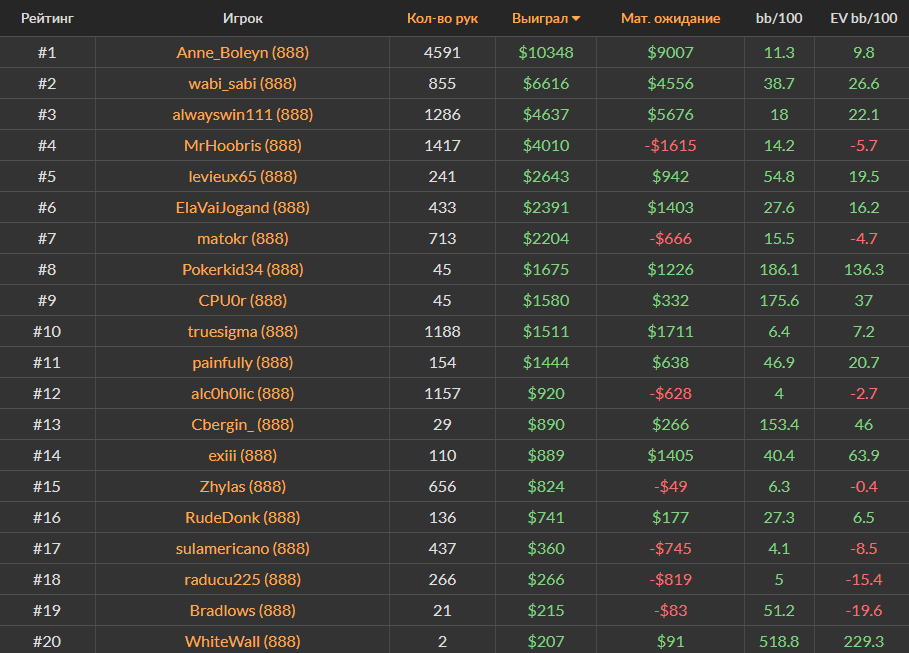The width and height of the screenshot is (909, 653).
Task: Select the Игрок column header
Action: (x=243, y=19)
